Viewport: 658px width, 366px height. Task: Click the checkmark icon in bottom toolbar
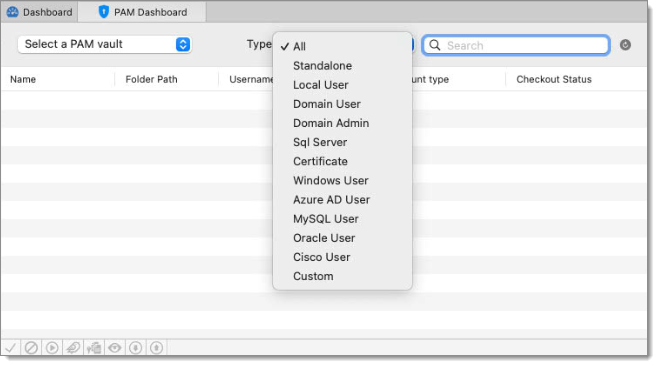(x=10, y=348)
